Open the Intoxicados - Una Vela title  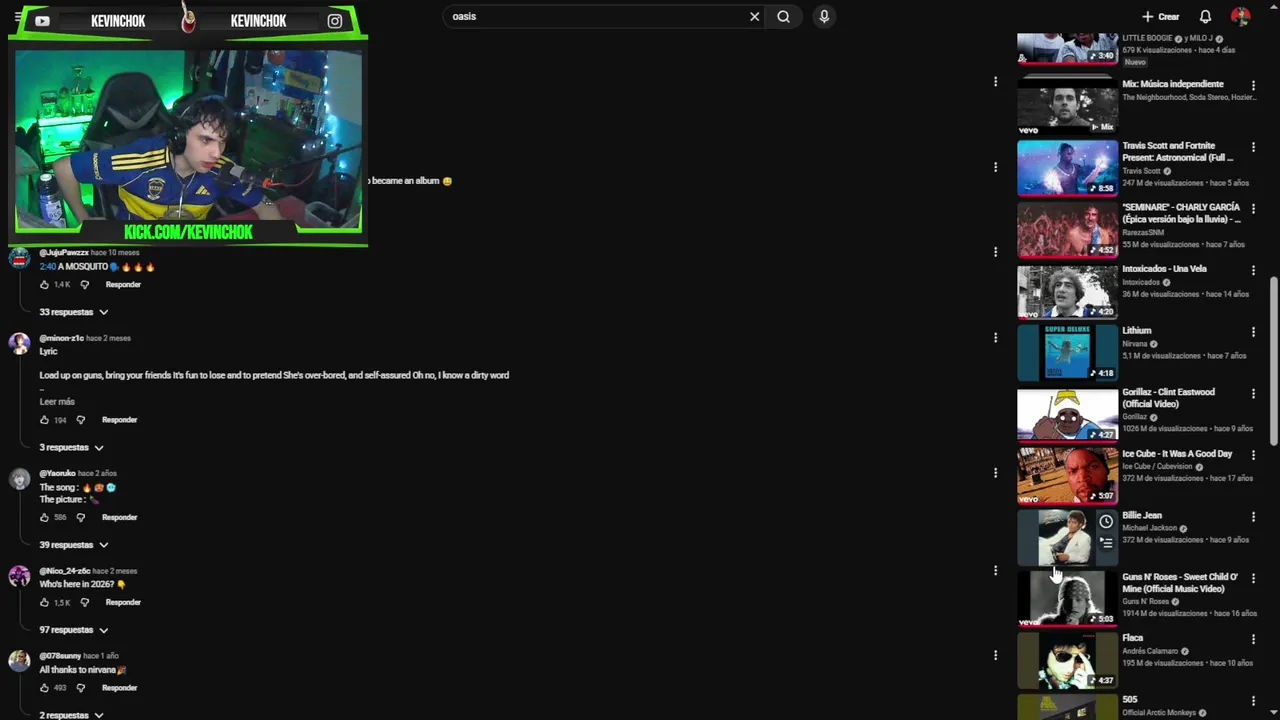tap(1164, 269)
